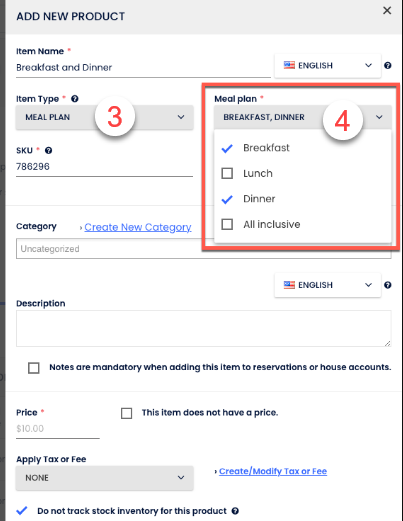Open the Item Type MEAL PLAN dropdown
The image size is (403, 521).
pos(104,117)
